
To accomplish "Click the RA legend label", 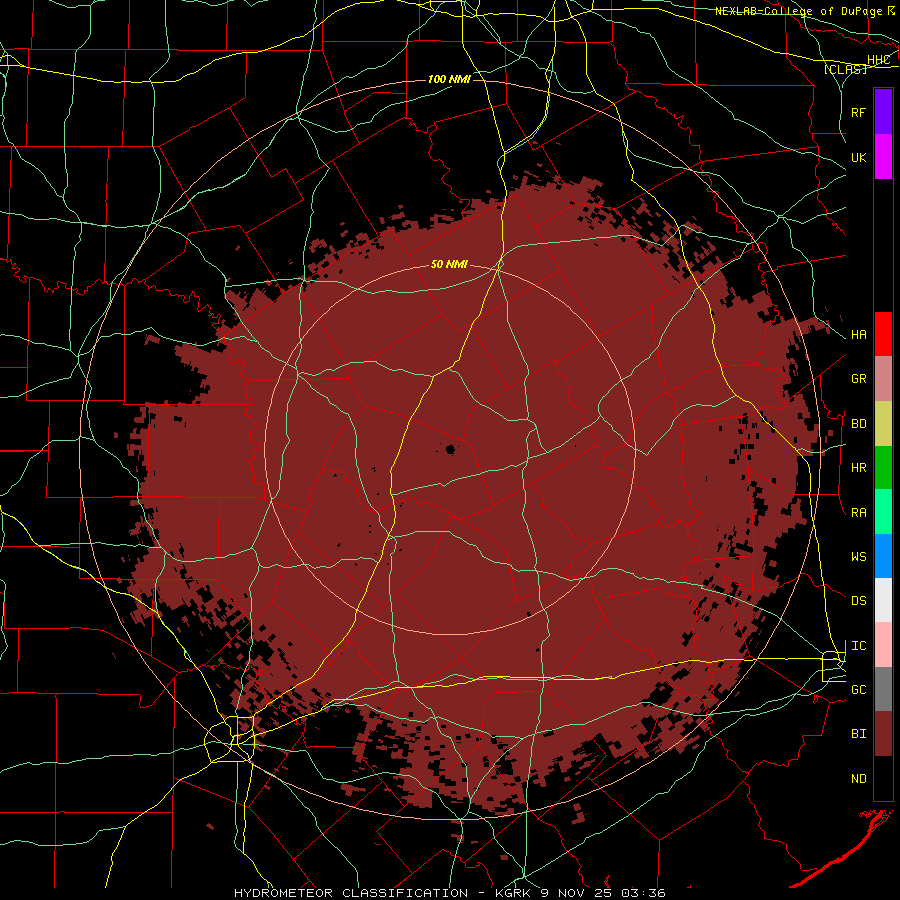I will [x=859, y=512].
